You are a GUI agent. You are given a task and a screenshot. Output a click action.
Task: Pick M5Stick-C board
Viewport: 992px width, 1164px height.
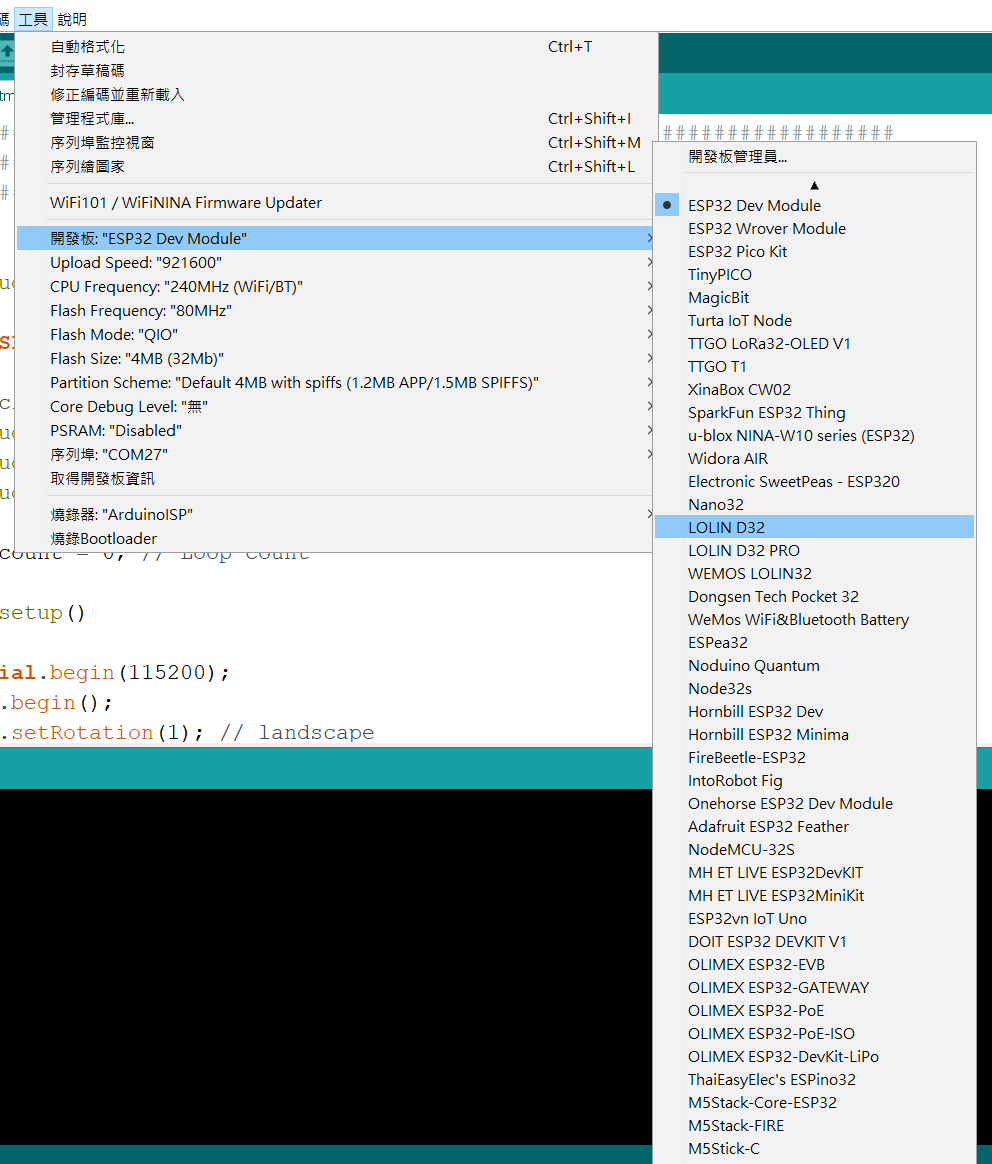coord(815,1149)
